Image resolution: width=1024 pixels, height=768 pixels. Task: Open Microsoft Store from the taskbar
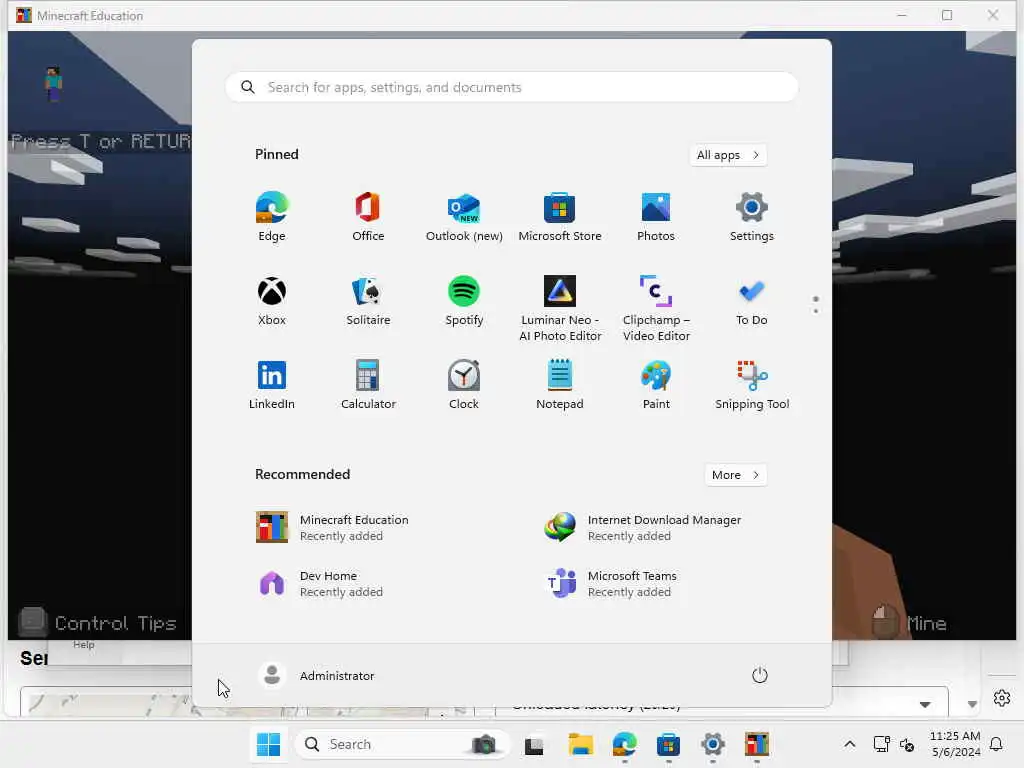click(x=668, y=744)
